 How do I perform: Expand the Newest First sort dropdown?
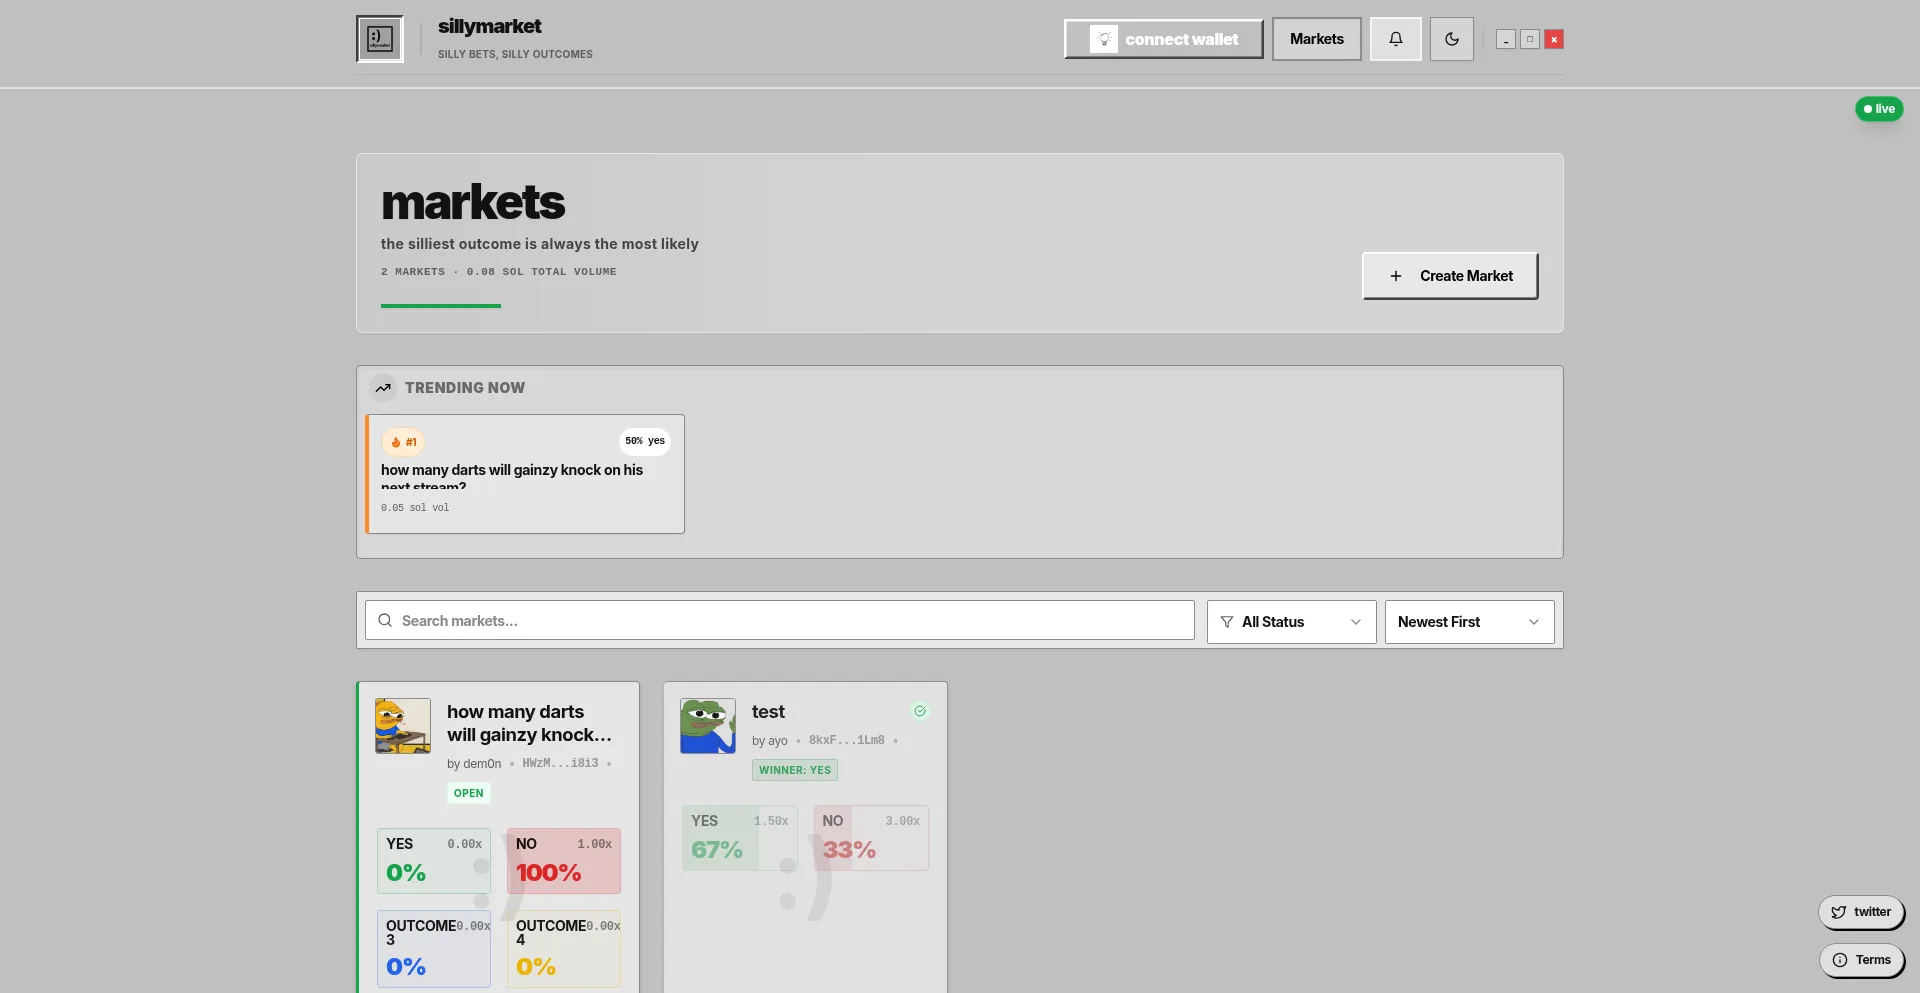pyautogui.click(x=1468, y=622)
